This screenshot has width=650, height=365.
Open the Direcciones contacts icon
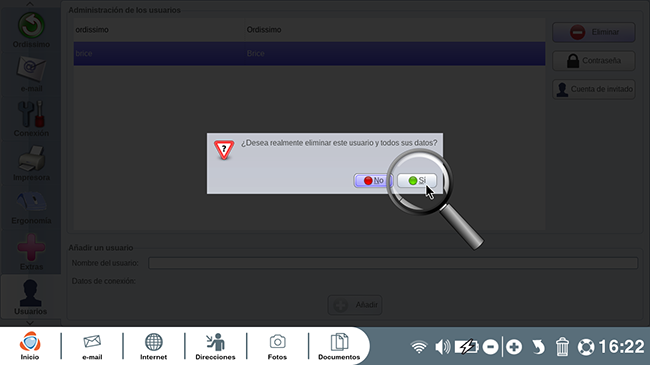[215, 347]
